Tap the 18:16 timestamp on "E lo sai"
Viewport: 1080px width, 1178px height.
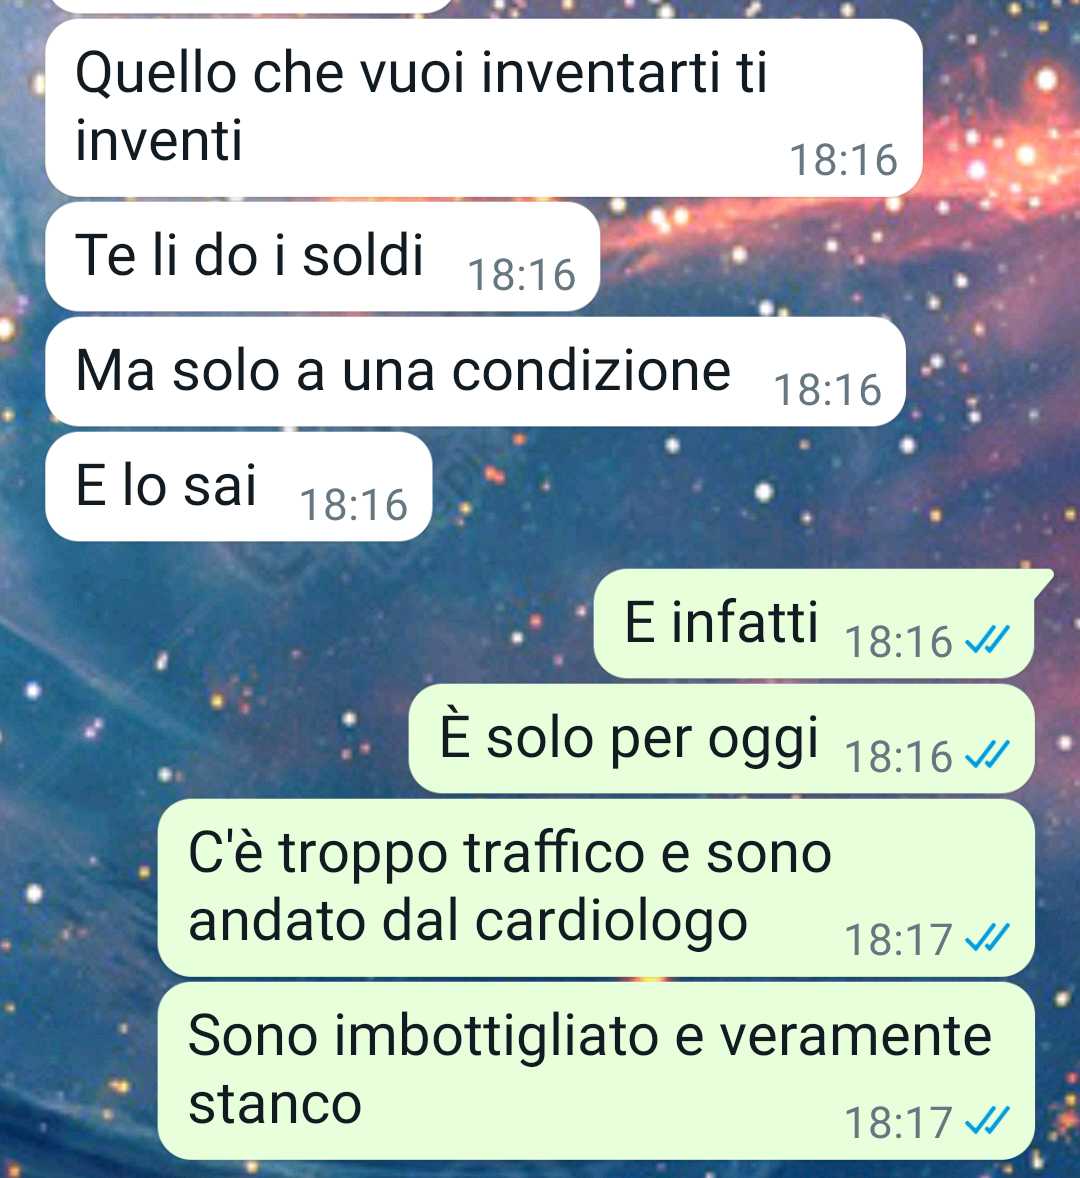pos(354,504)
